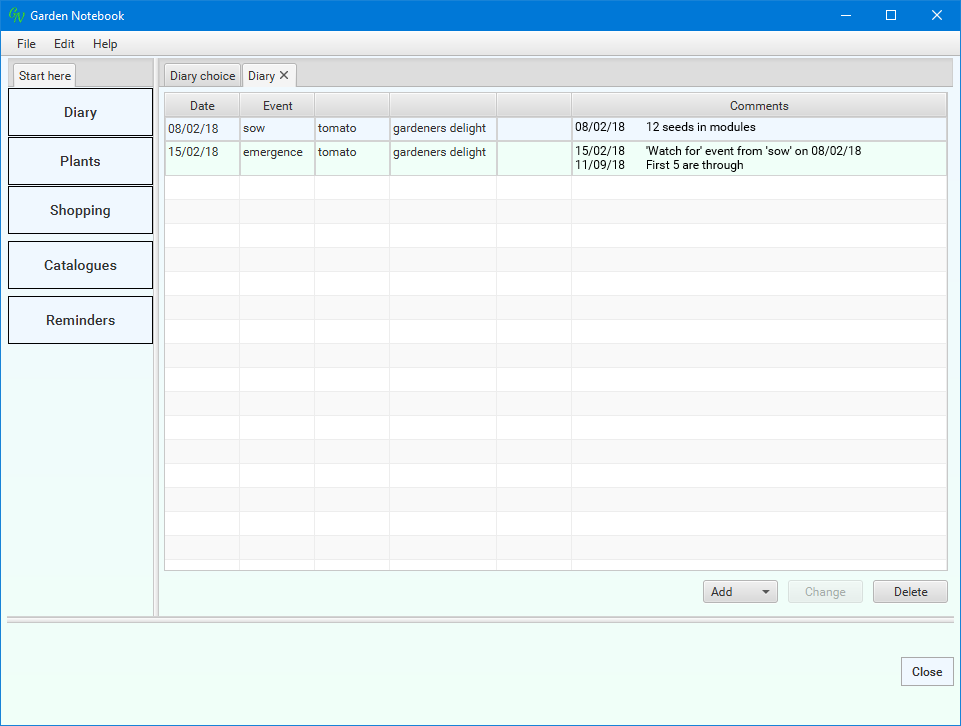Viewport: 961px width, 726px height.
Task: Go to the Plants section
Action: pos(80,161)
